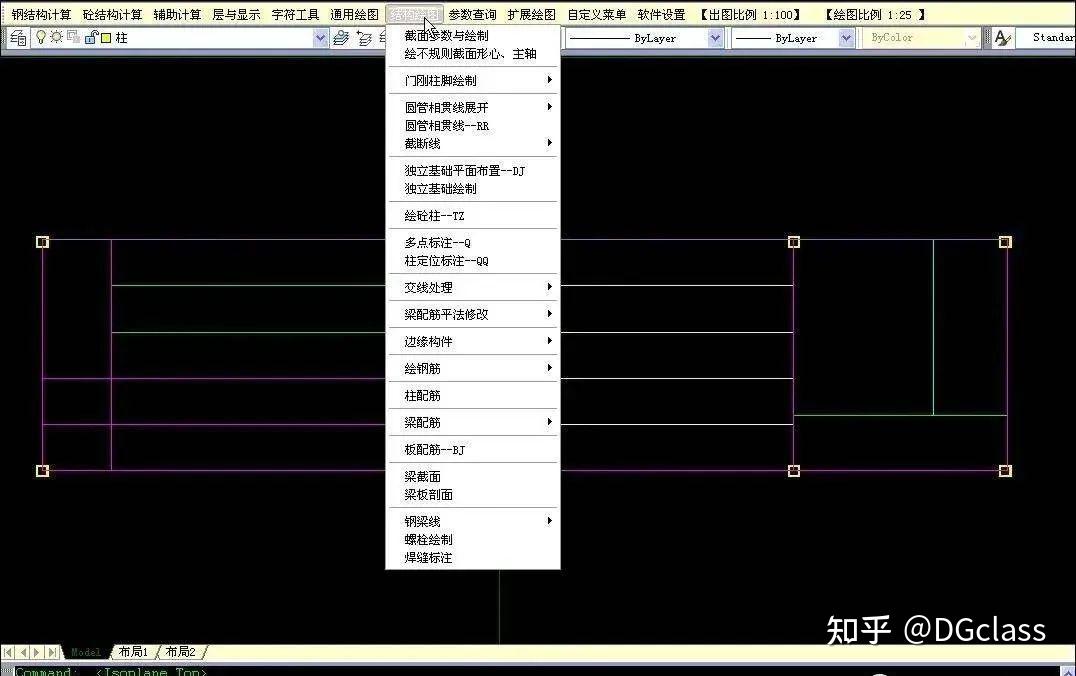Switch to the Model tab
This screenshot has width=1076, height=676.
(86, 652)
